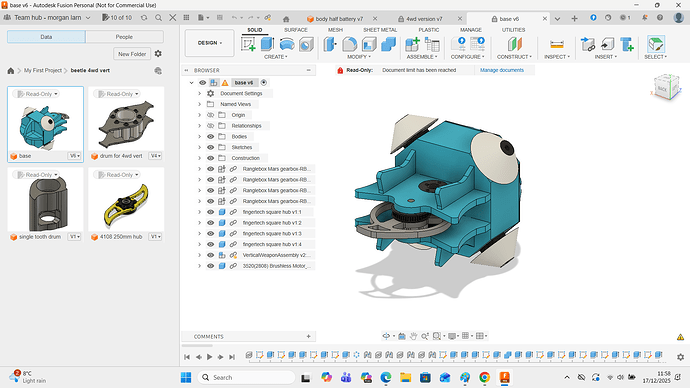The width and height of the screenshot is (690, 388).
Task: Click the ViewCube in the viewport
Action: [x=666, y=87]
